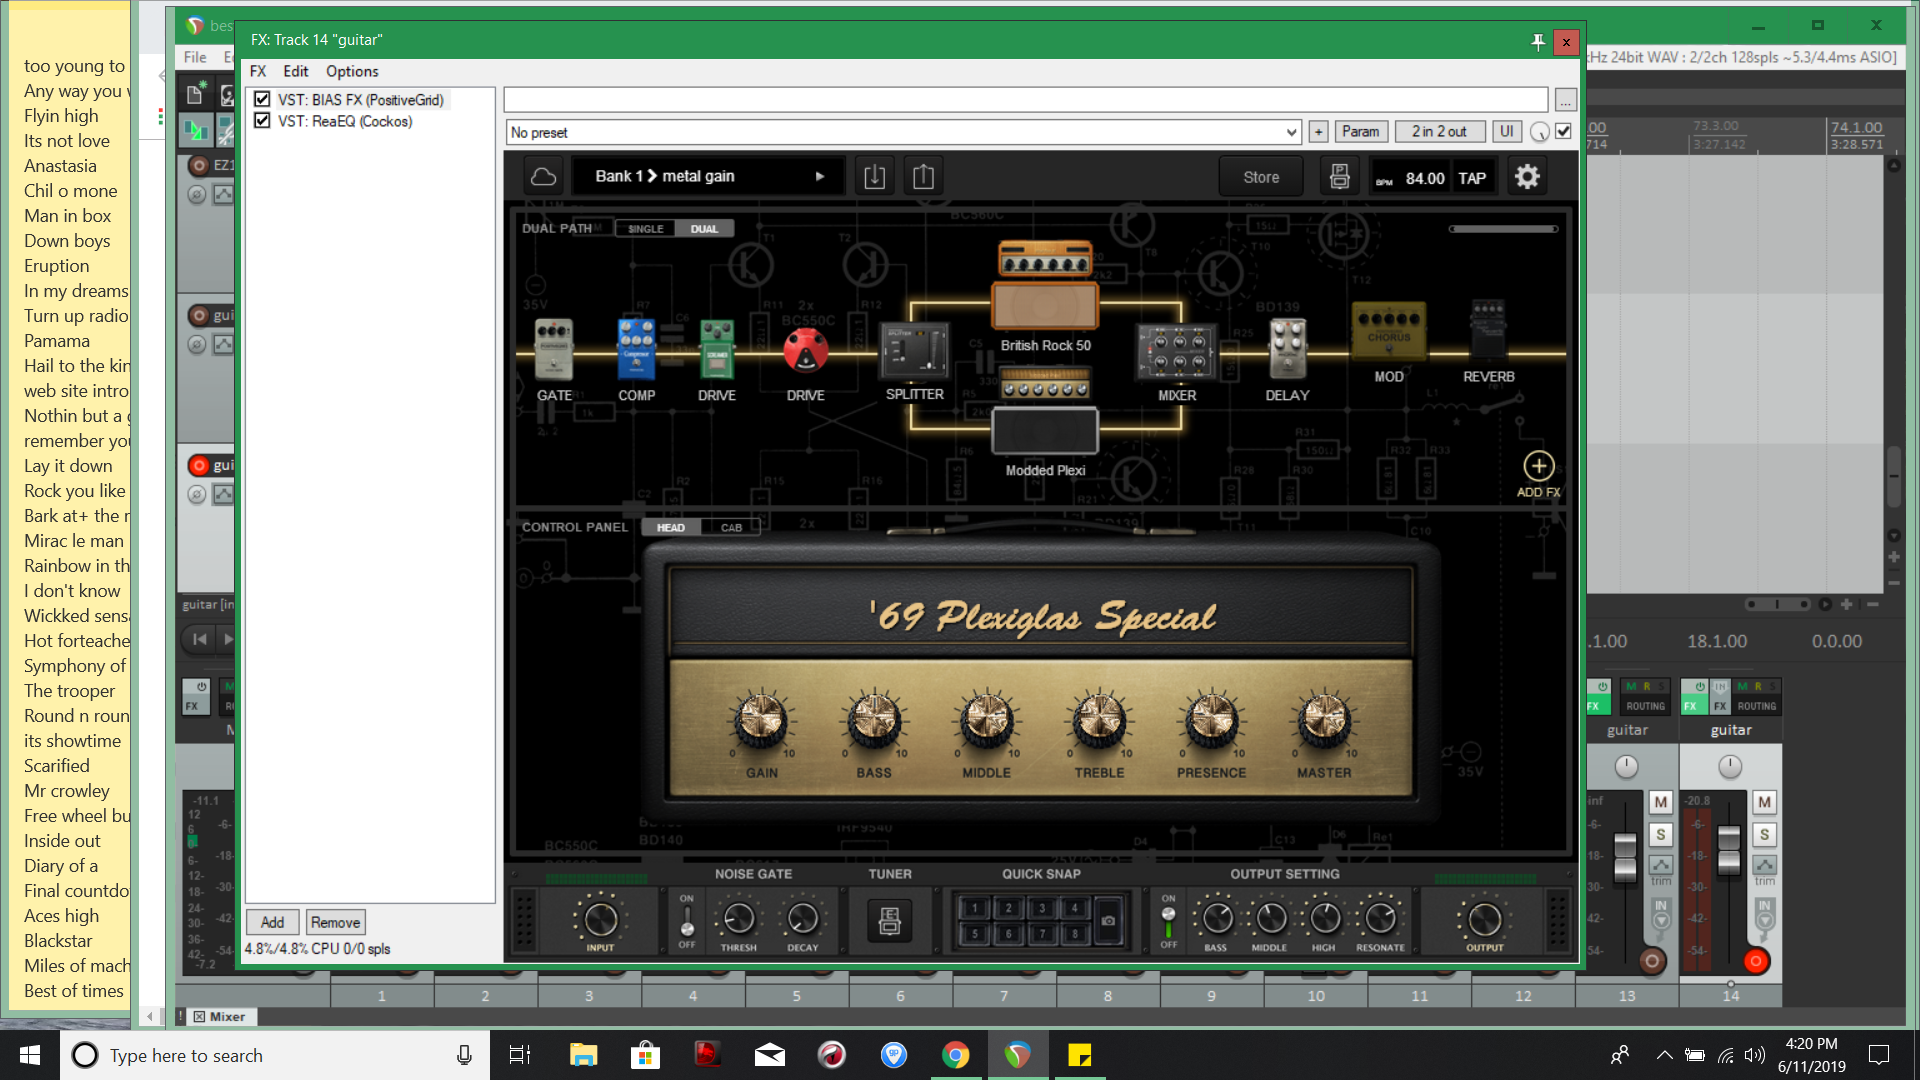1920x1080 pixels.
Task: Open the TUNER icon
Action: (x=889, y=920)
